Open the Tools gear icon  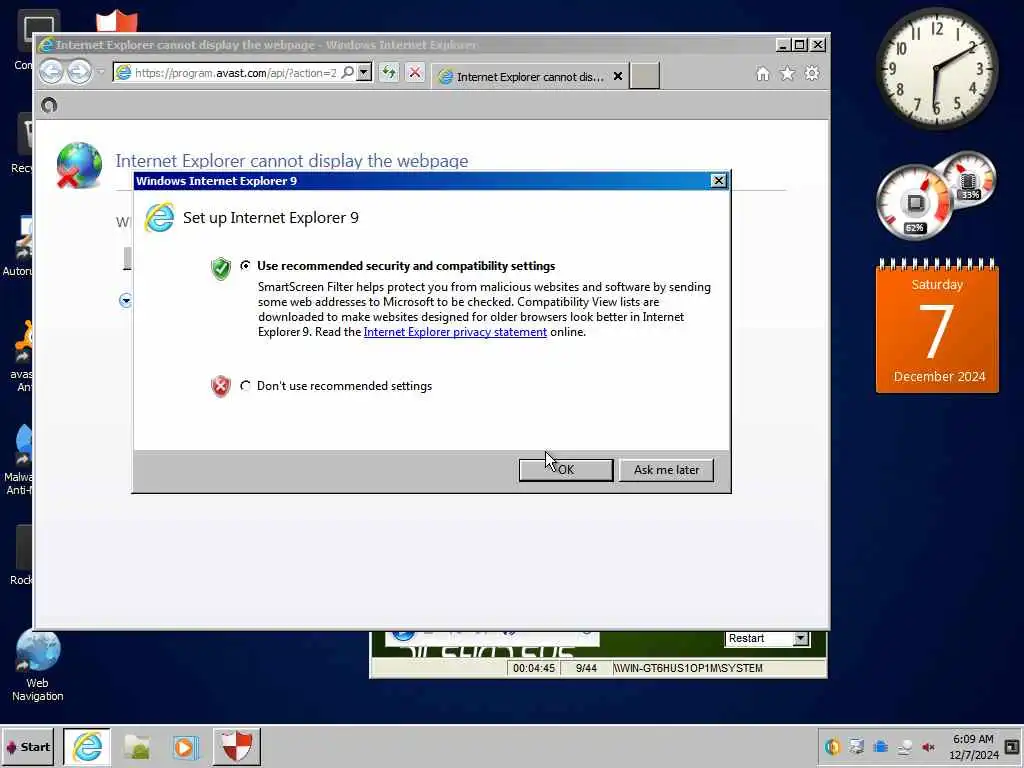[x=812, y=74]
